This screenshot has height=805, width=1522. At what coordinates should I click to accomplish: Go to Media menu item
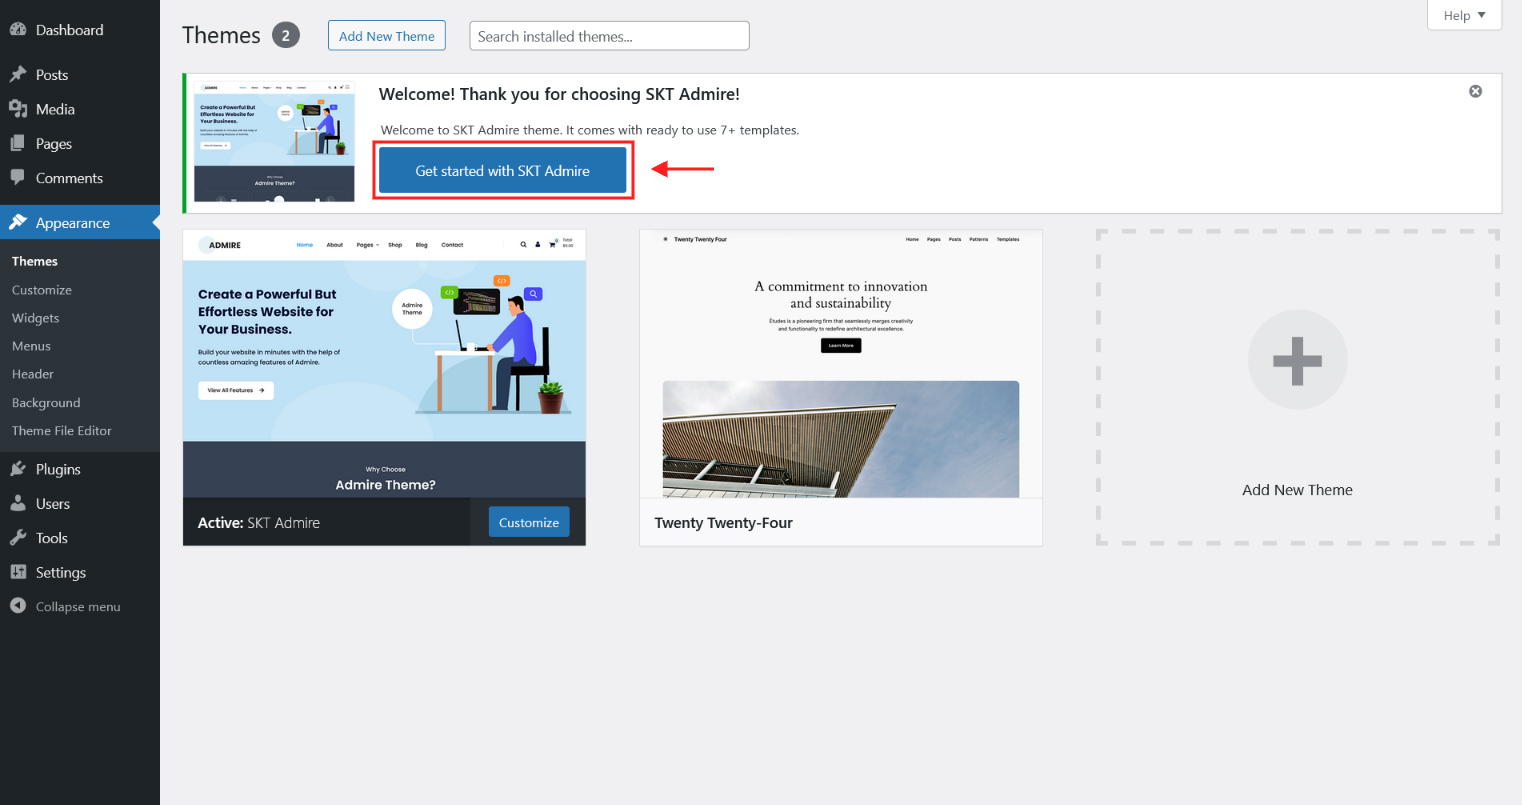[x=80, y=109]
